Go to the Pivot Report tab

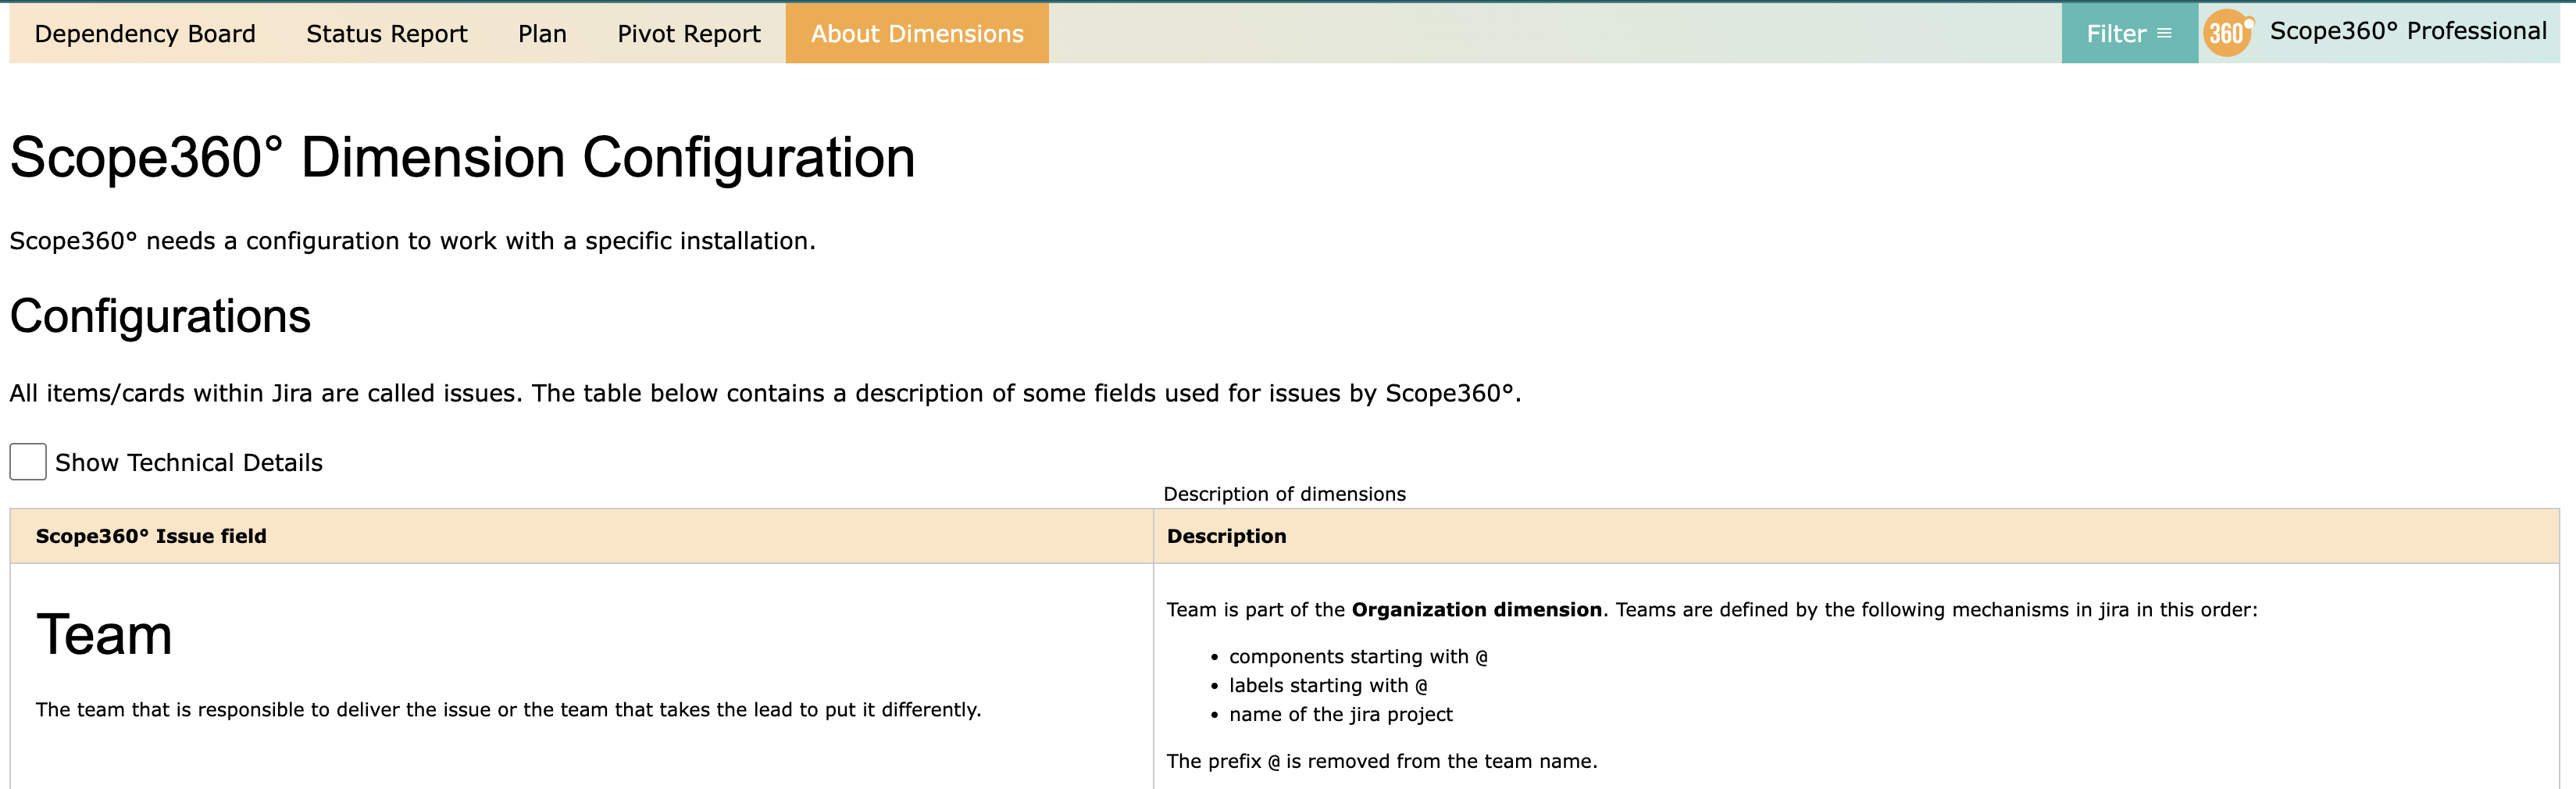tap(688, 33)
